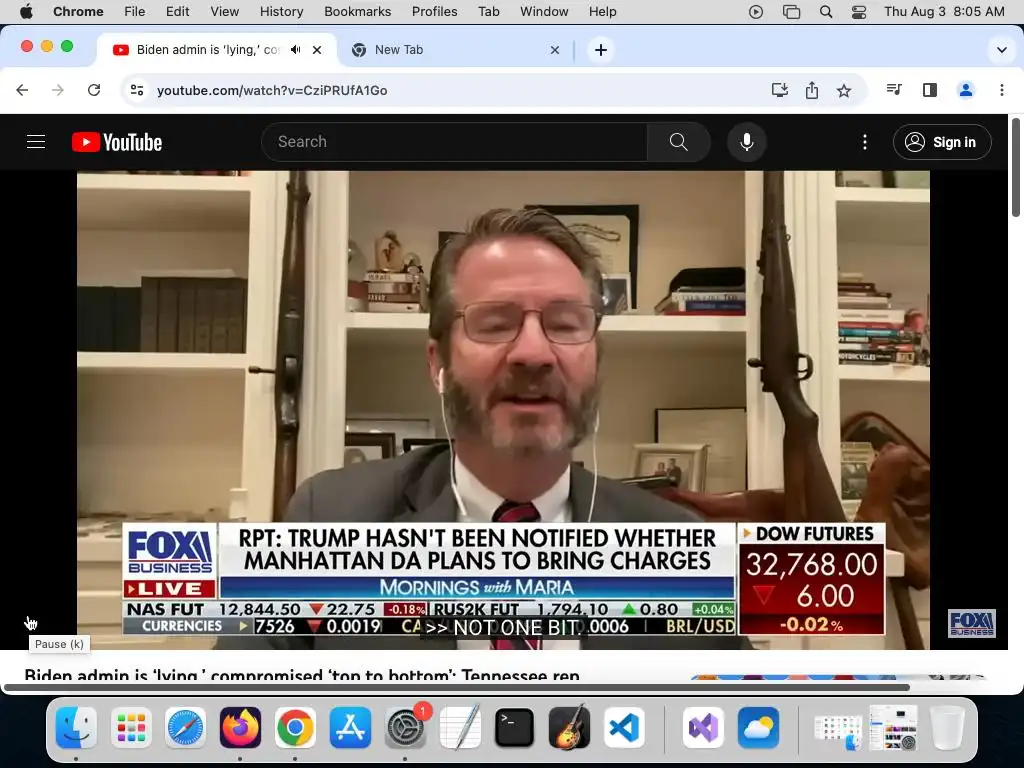Go forward with Chrome's forward arrow
1024x768 pixels.
pos(58,90)
